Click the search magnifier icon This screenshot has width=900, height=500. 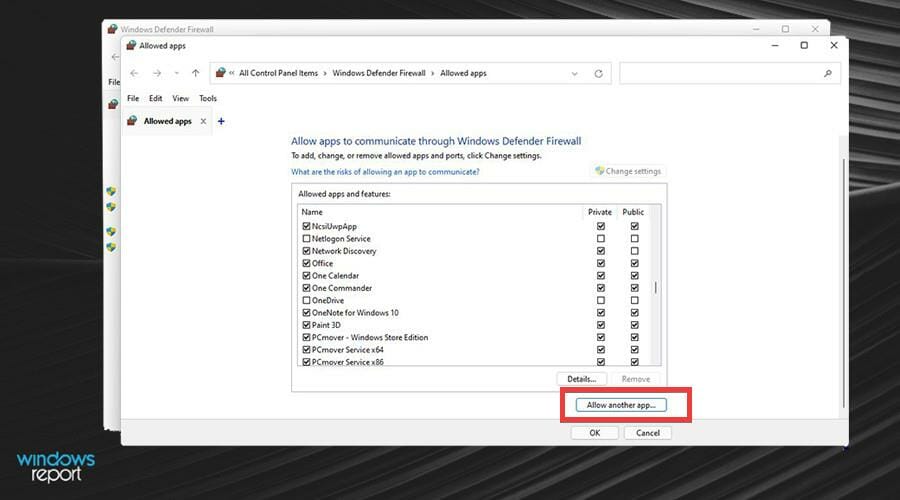[x=828, y=73]
